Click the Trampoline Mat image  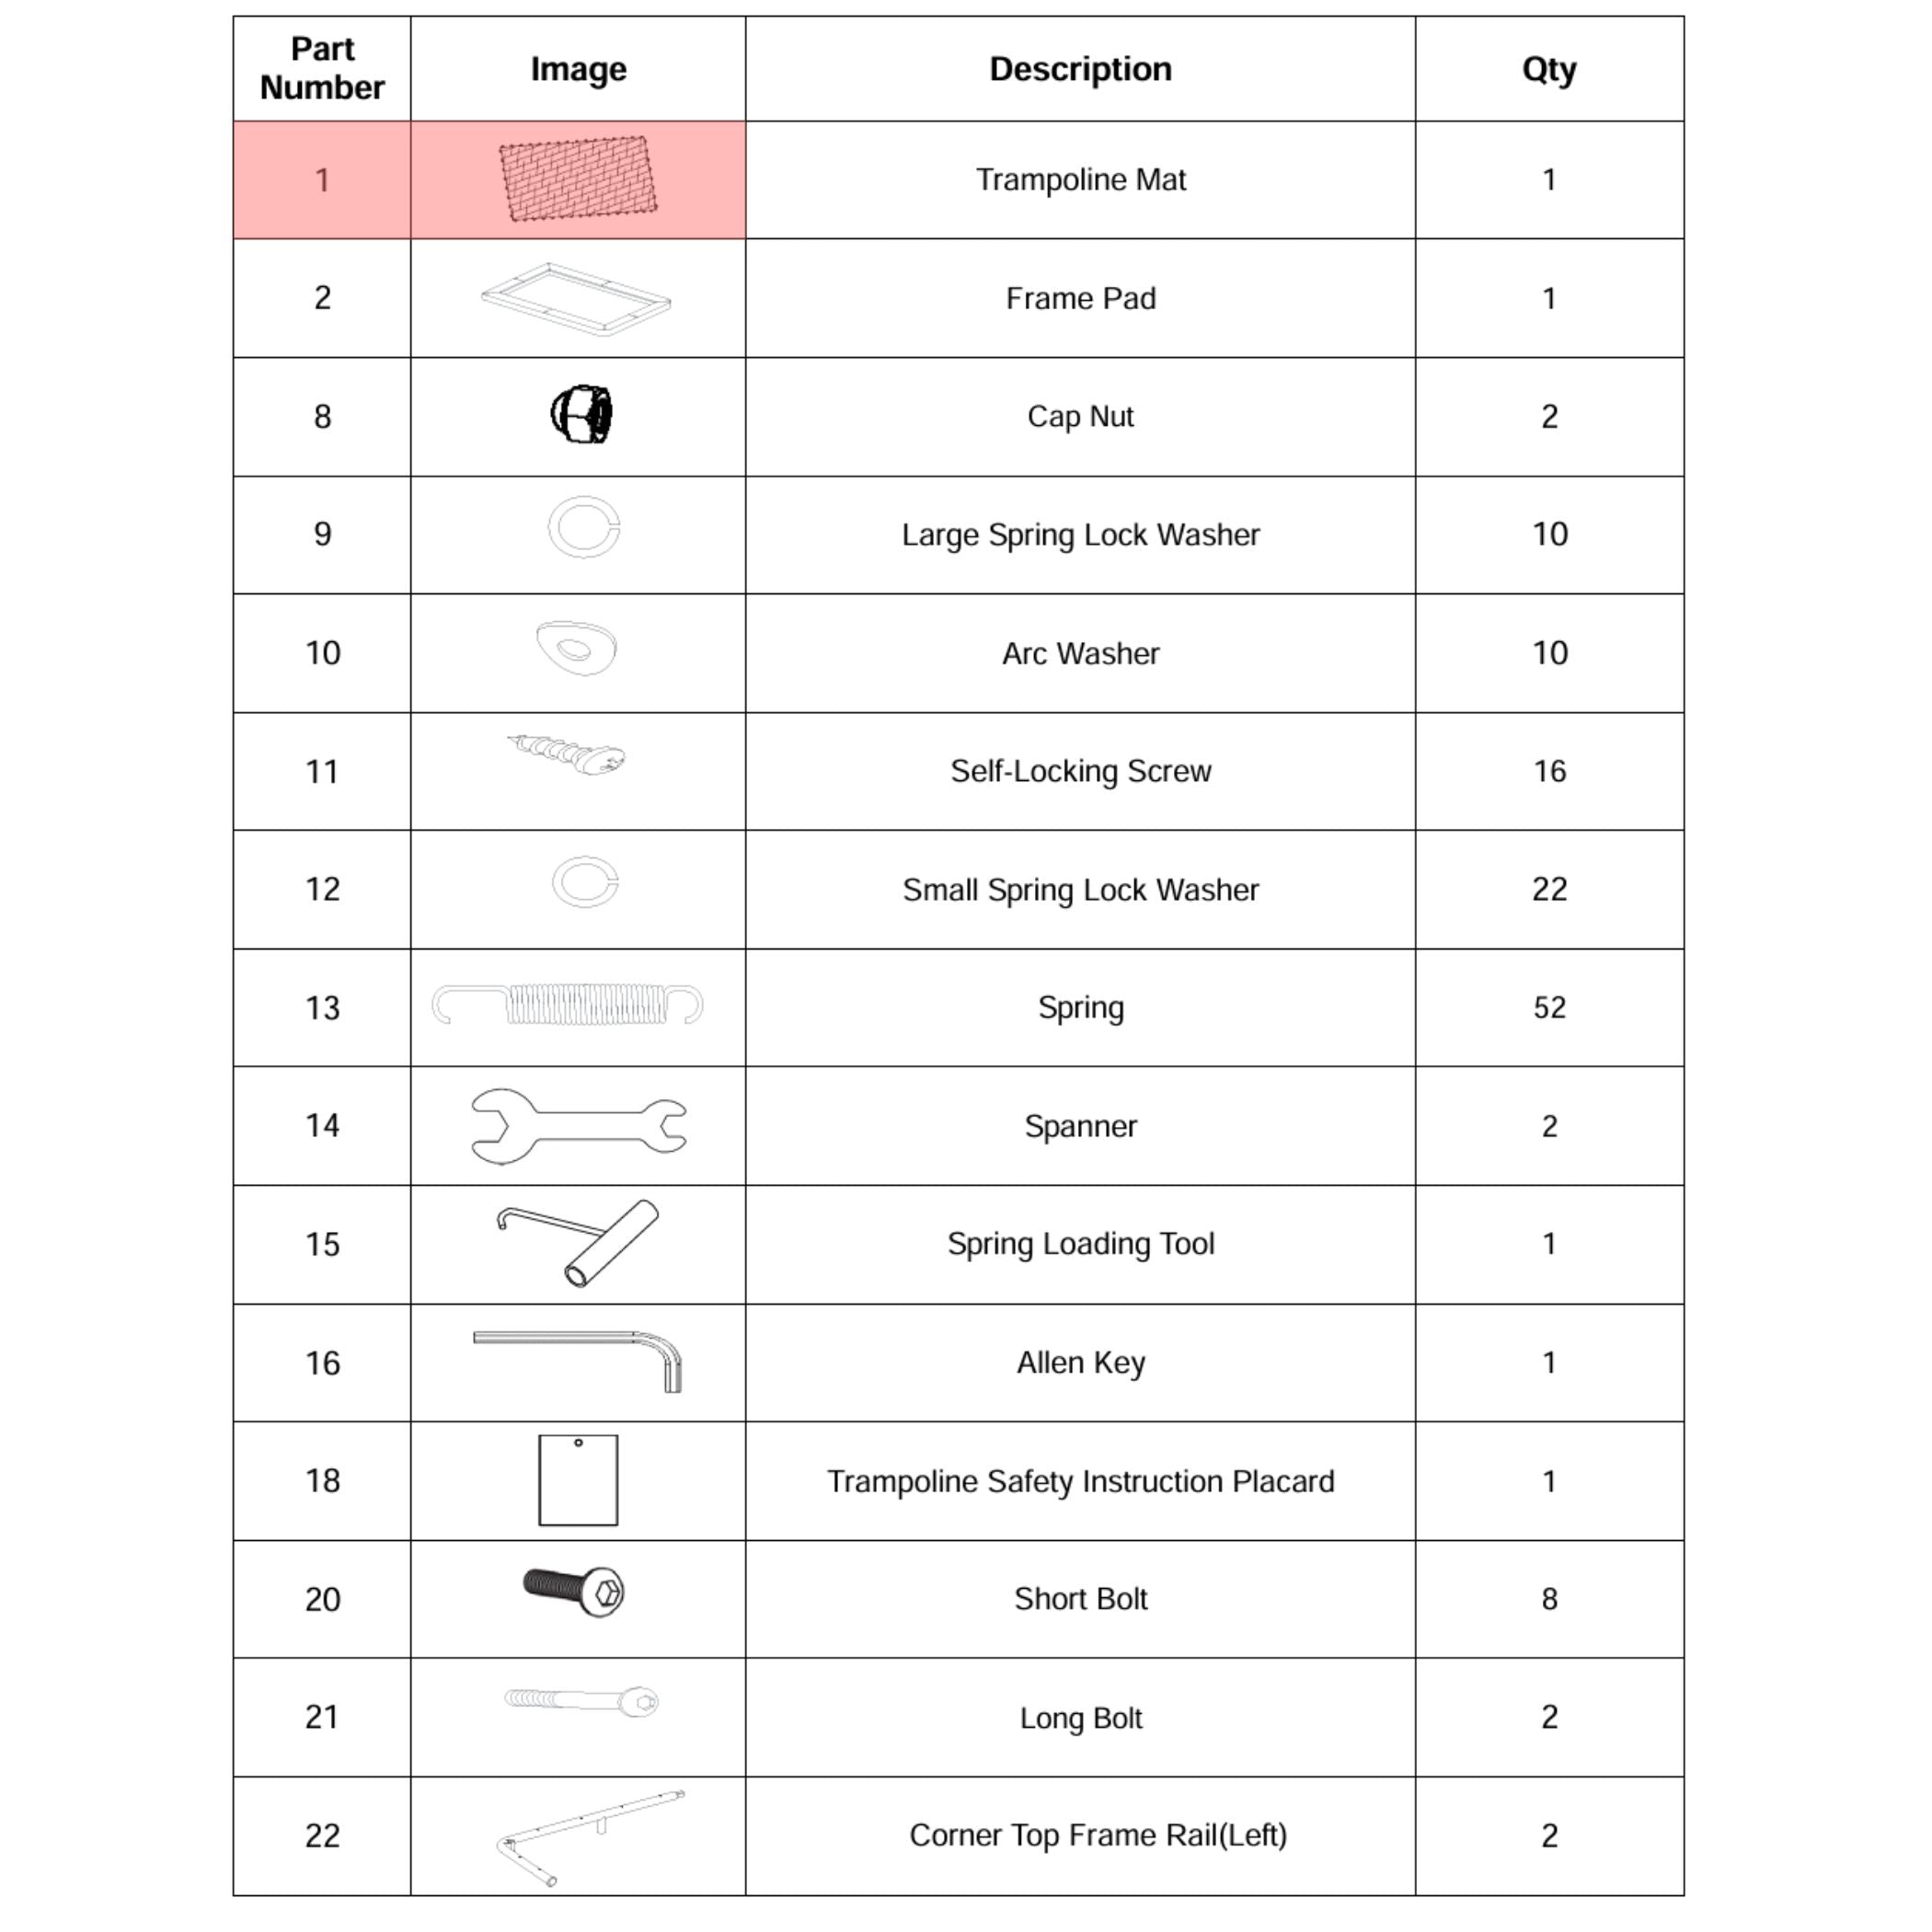(x=578, y=179)
